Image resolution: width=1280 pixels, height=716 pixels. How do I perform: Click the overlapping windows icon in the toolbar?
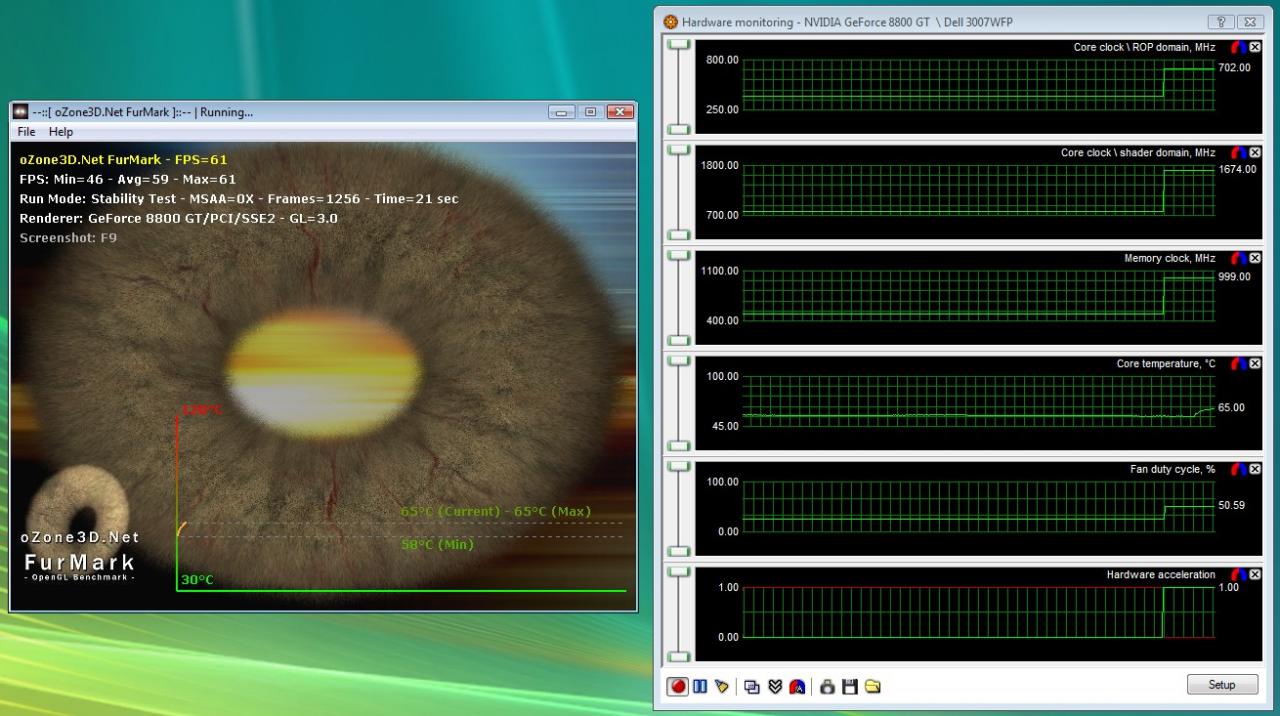pyautogui.click(x=753, y=686)
